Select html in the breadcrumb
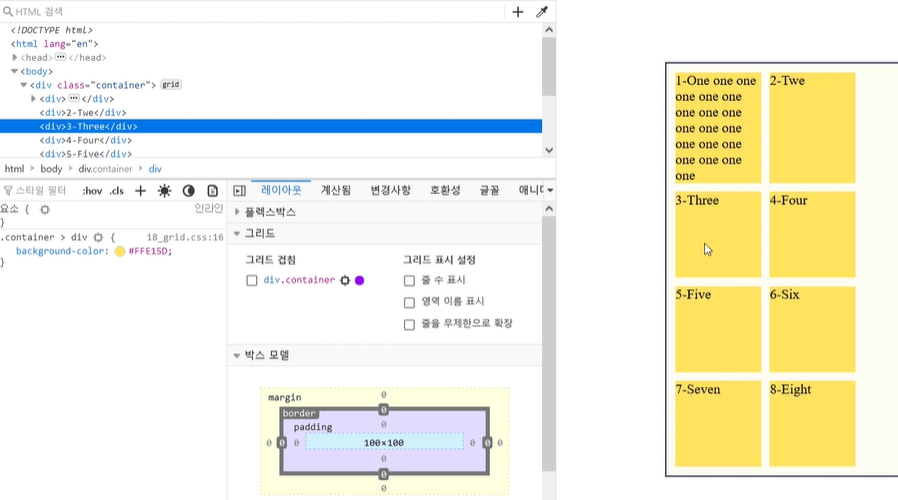 (x=14, y=169)
